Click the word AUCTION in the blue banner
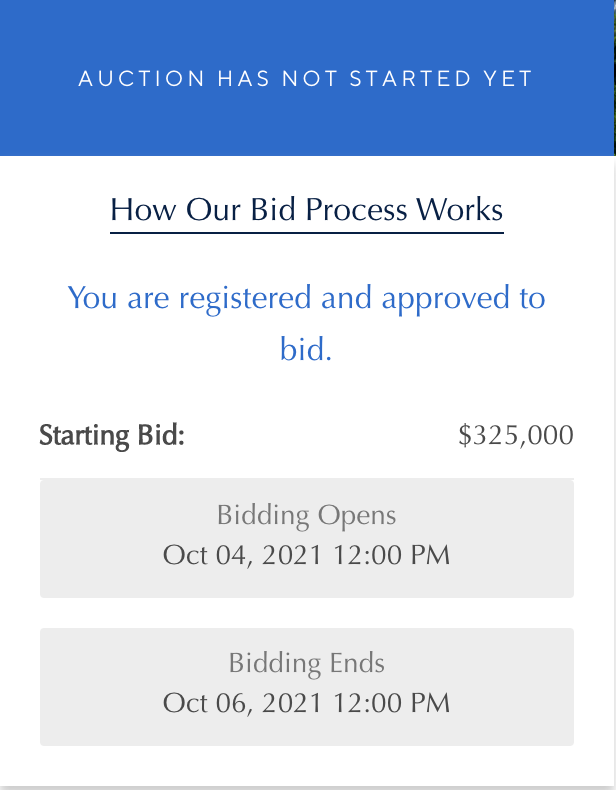Screen dimensions: 616x790 pyautogui.click(x=142, y=79)
